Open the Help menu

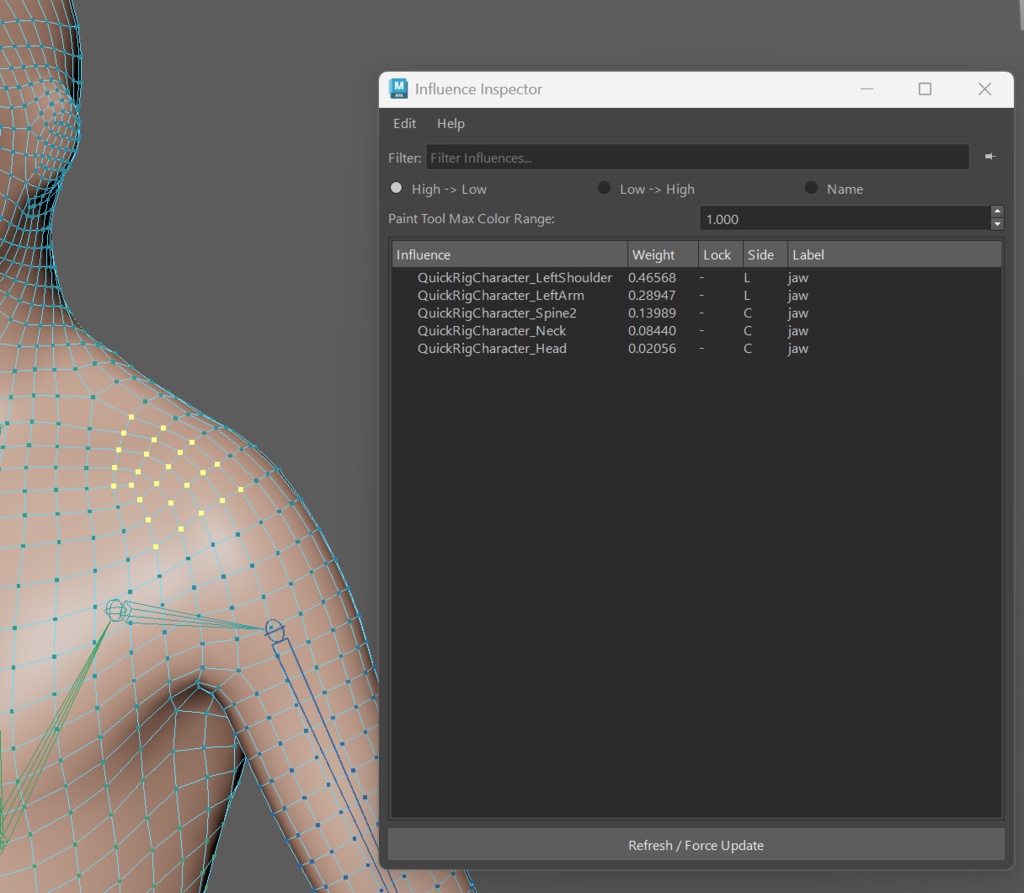point(451,123)
